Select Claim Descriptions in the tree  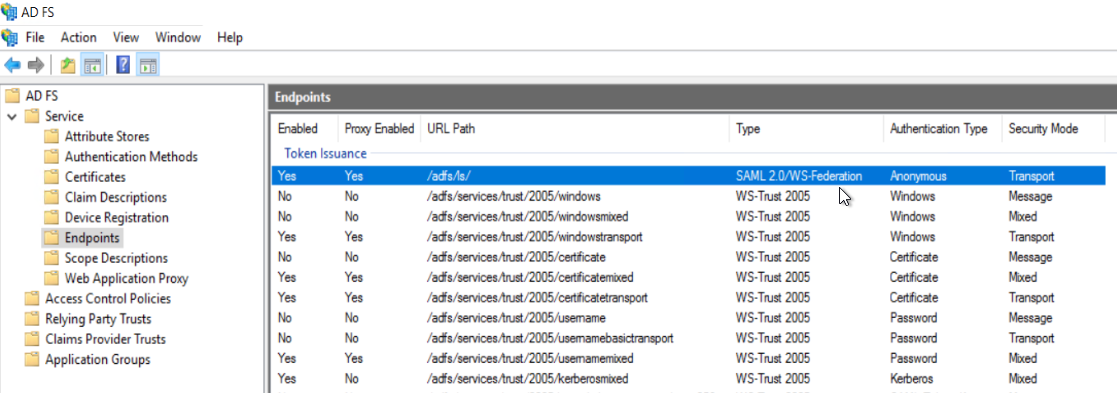(x=115, y=197)
